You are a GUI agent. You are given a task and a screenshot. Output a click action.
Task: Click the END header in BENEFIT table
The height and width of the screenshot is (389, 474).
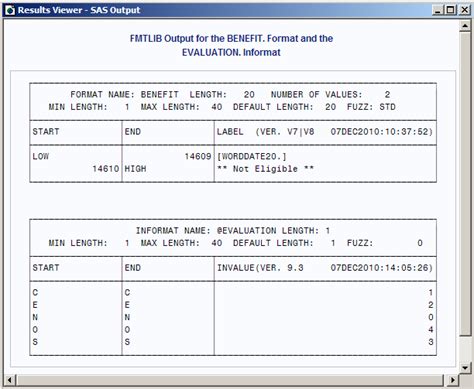click(x=133, y=132)
